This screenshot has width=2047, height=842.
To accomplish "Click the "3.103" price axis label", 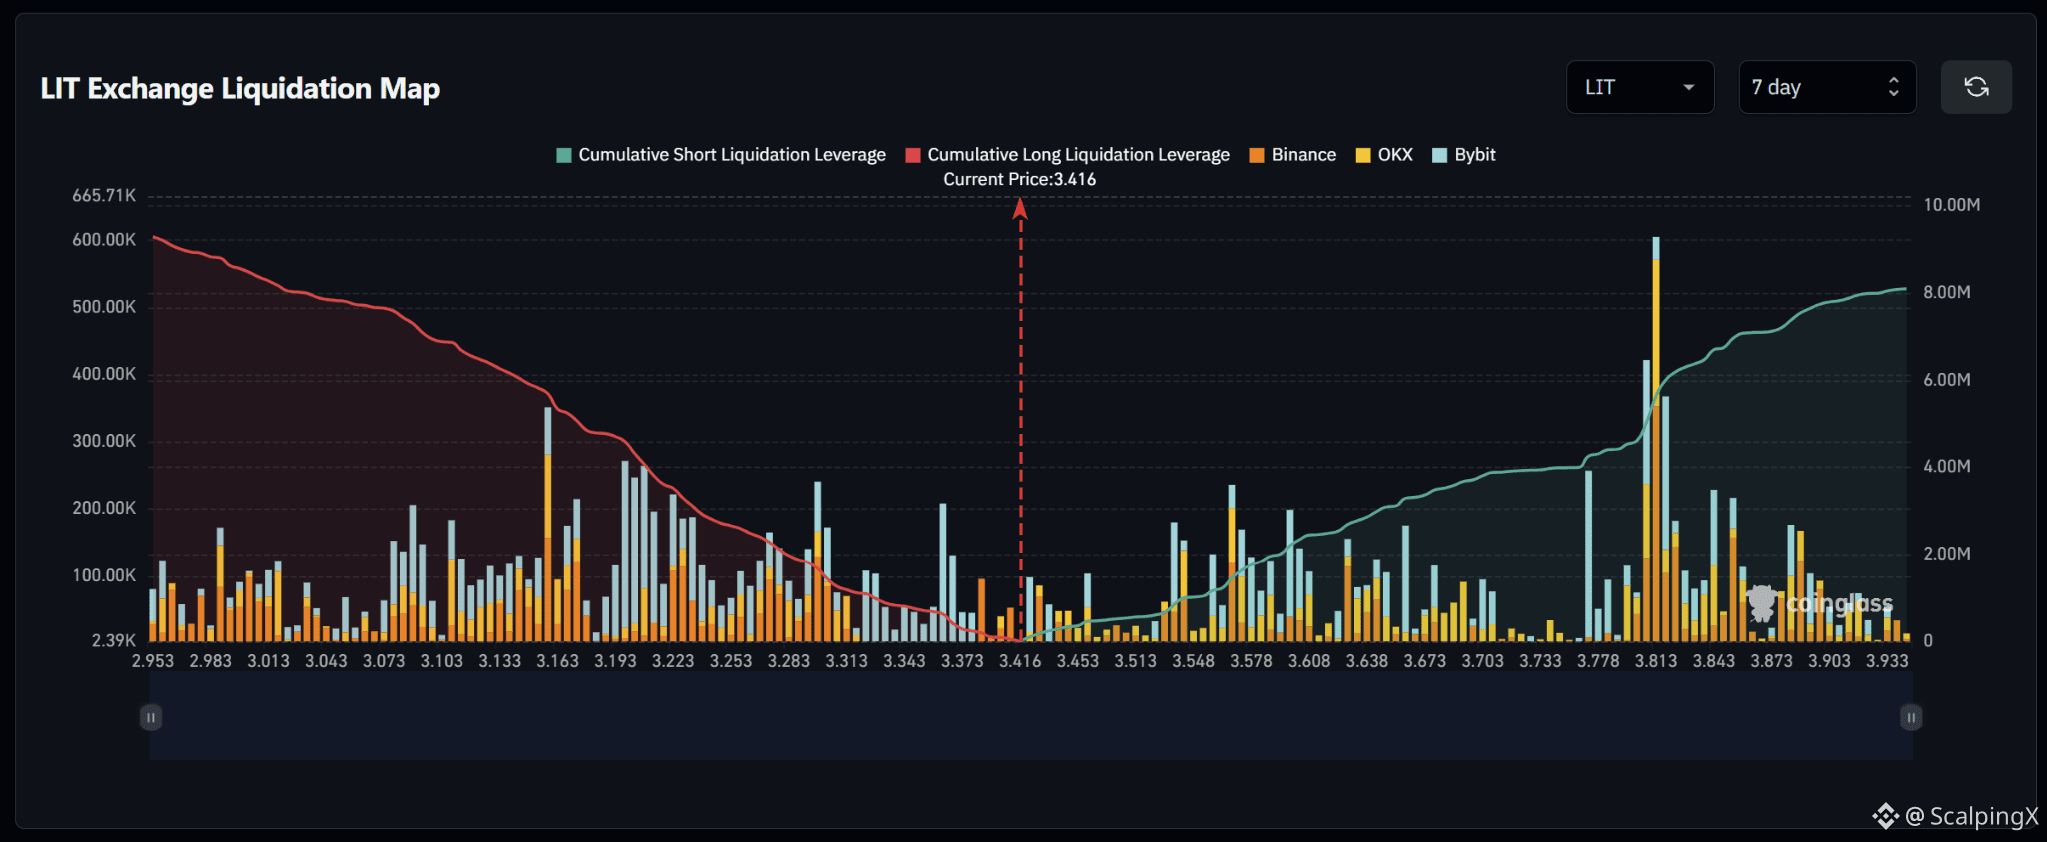I will [x=442, y=661].
